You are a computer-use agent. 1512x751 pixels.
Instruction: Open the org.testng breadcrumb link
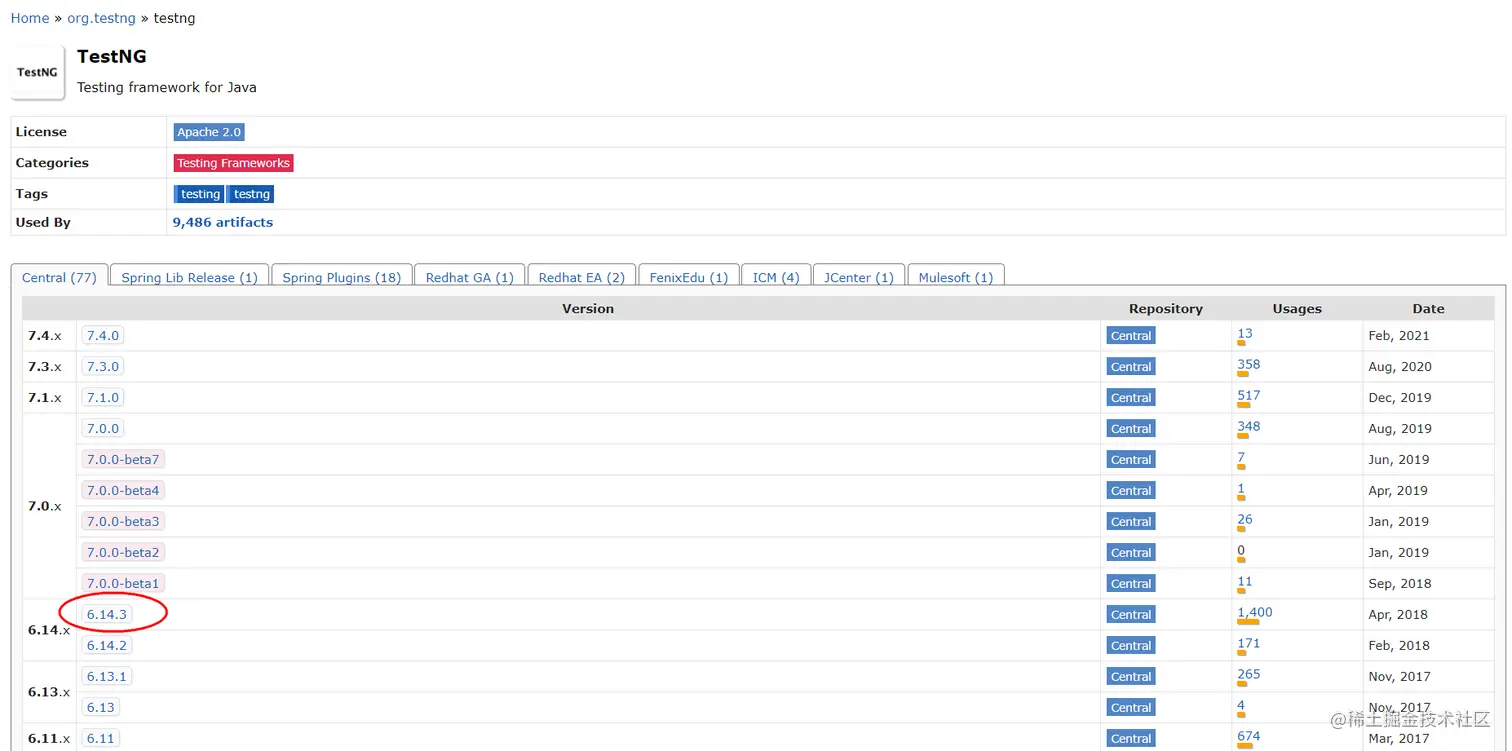(101, 18)
